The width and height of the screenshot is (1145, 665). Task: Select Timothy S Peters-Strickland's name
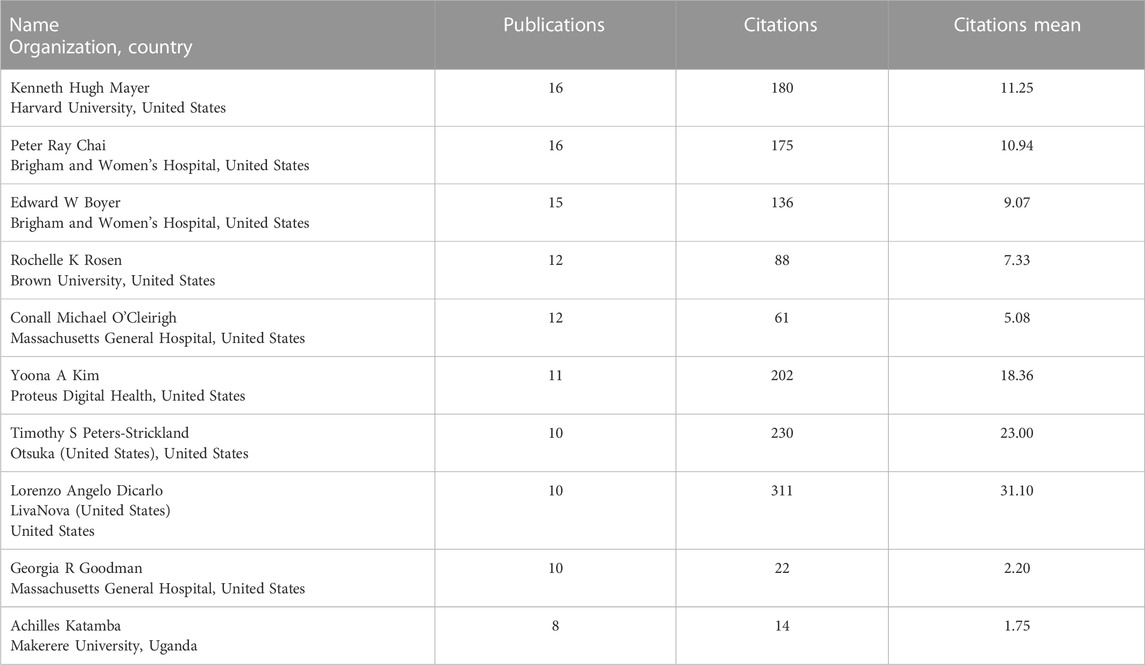pos(99,433)
